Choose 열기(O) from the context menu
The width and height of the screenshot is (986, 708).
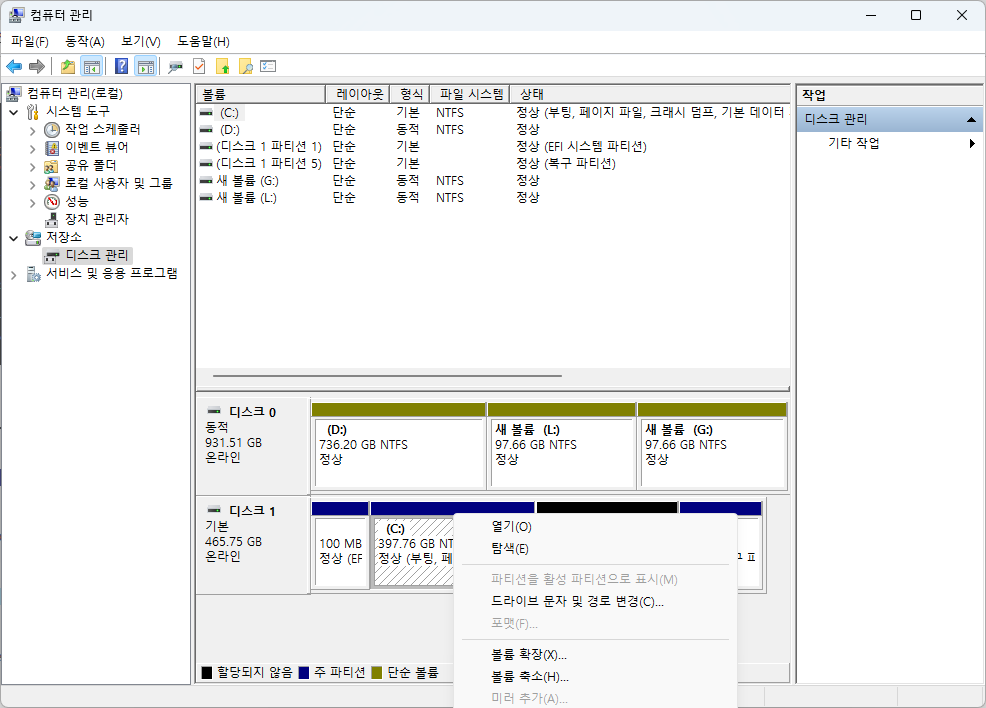click(x=595, y=527)
